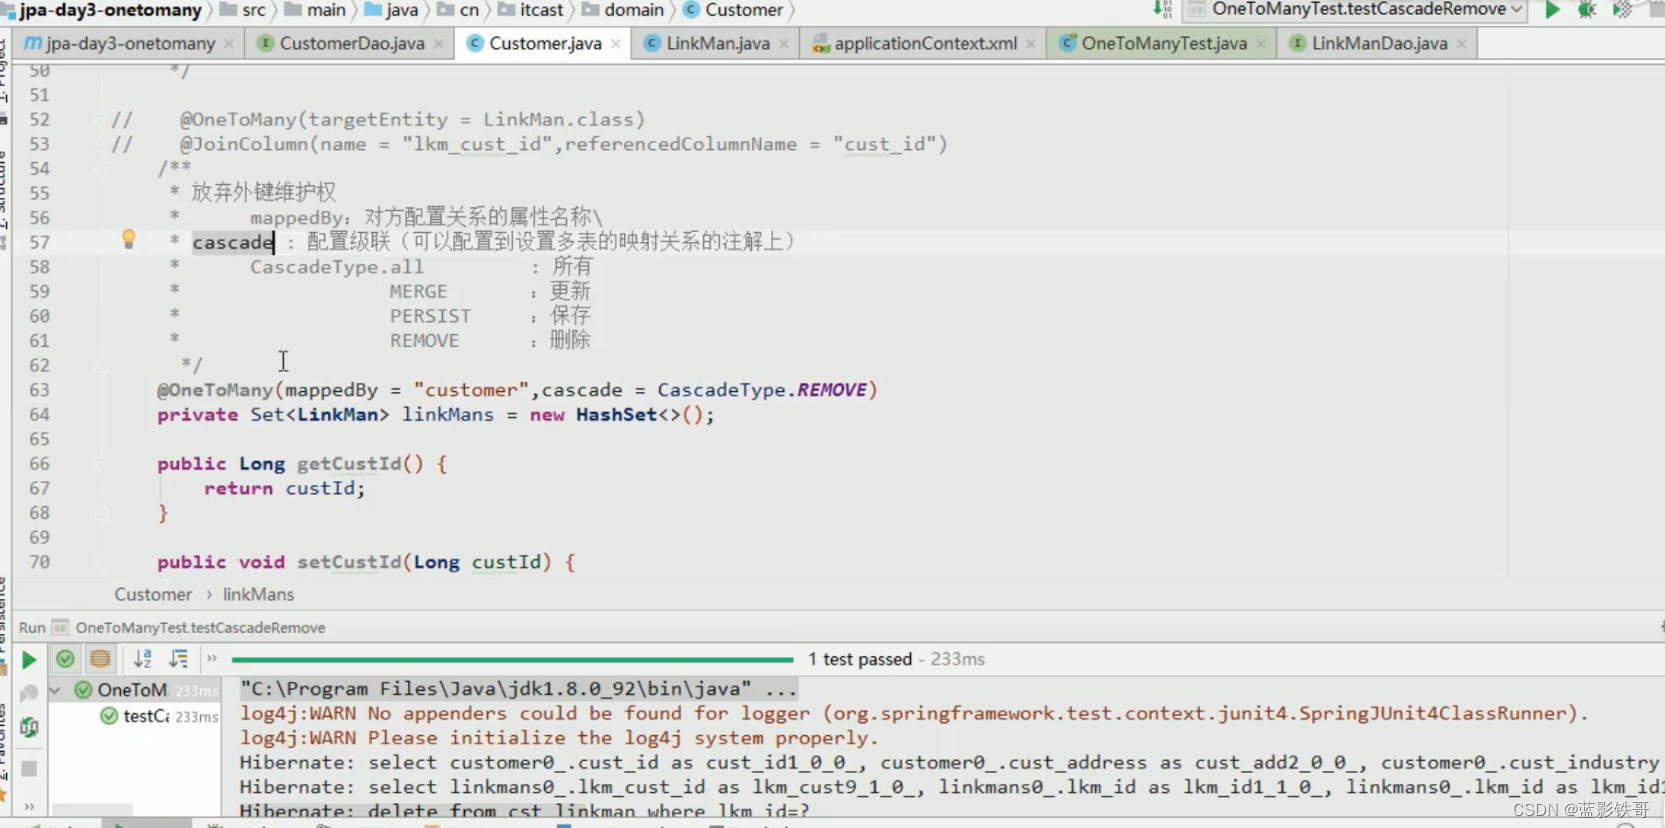Screen dimensions: 1665x828
Task: Click the Rerun Failed Tests icon
Action: click(x=29, y=693)
